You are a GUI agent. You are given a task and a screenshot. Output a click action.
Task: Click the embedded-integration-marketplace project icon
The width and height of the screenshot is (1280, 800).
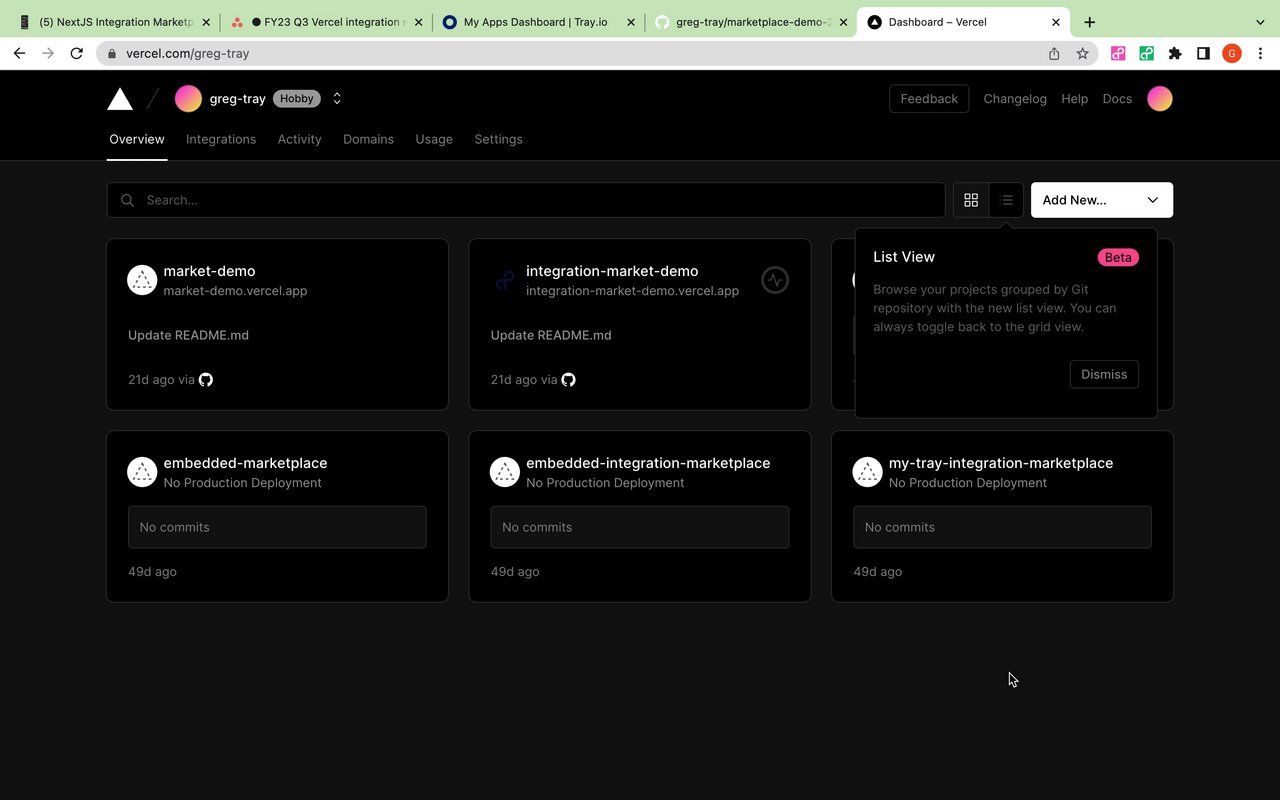pyautogui.click(x=505, y=472)
